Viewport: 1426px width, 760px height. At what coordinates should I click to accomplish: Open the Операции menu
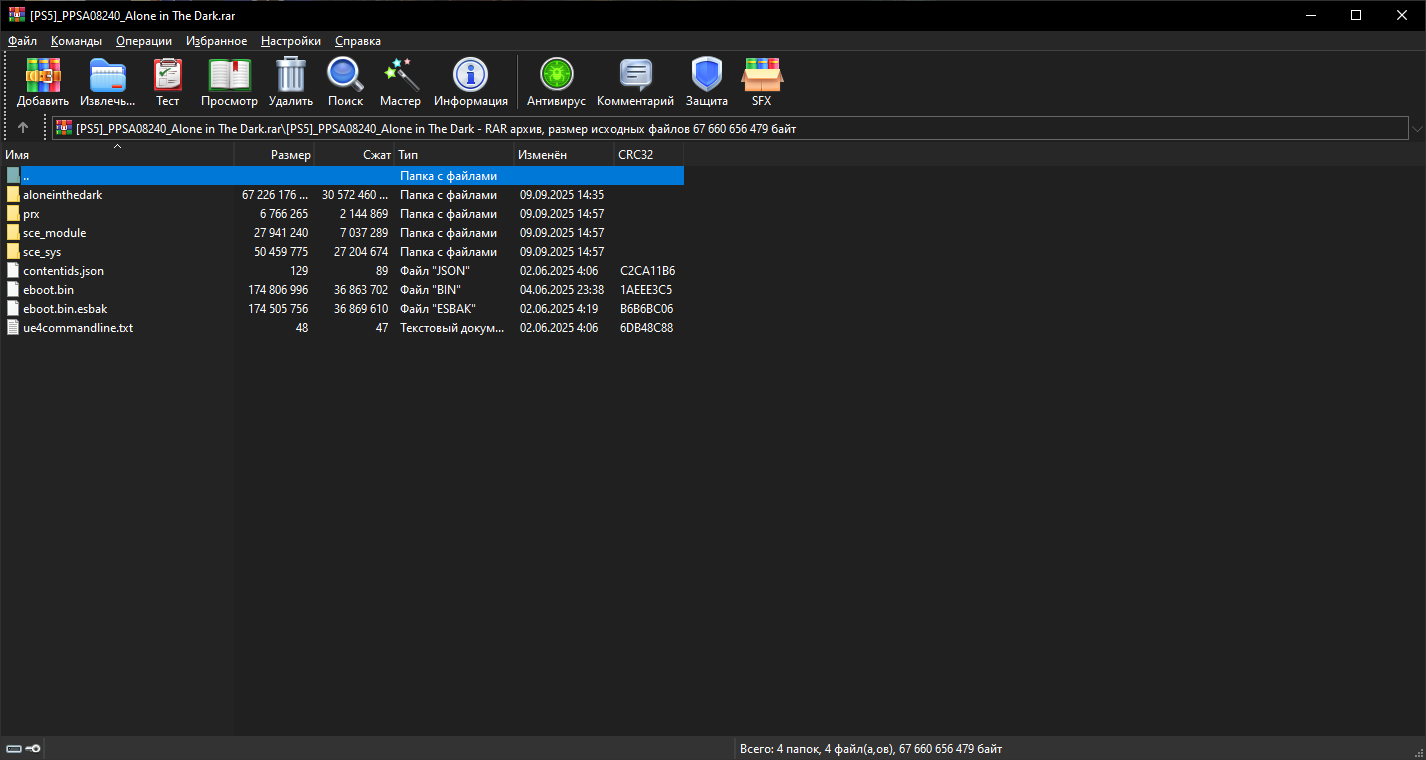144,41
